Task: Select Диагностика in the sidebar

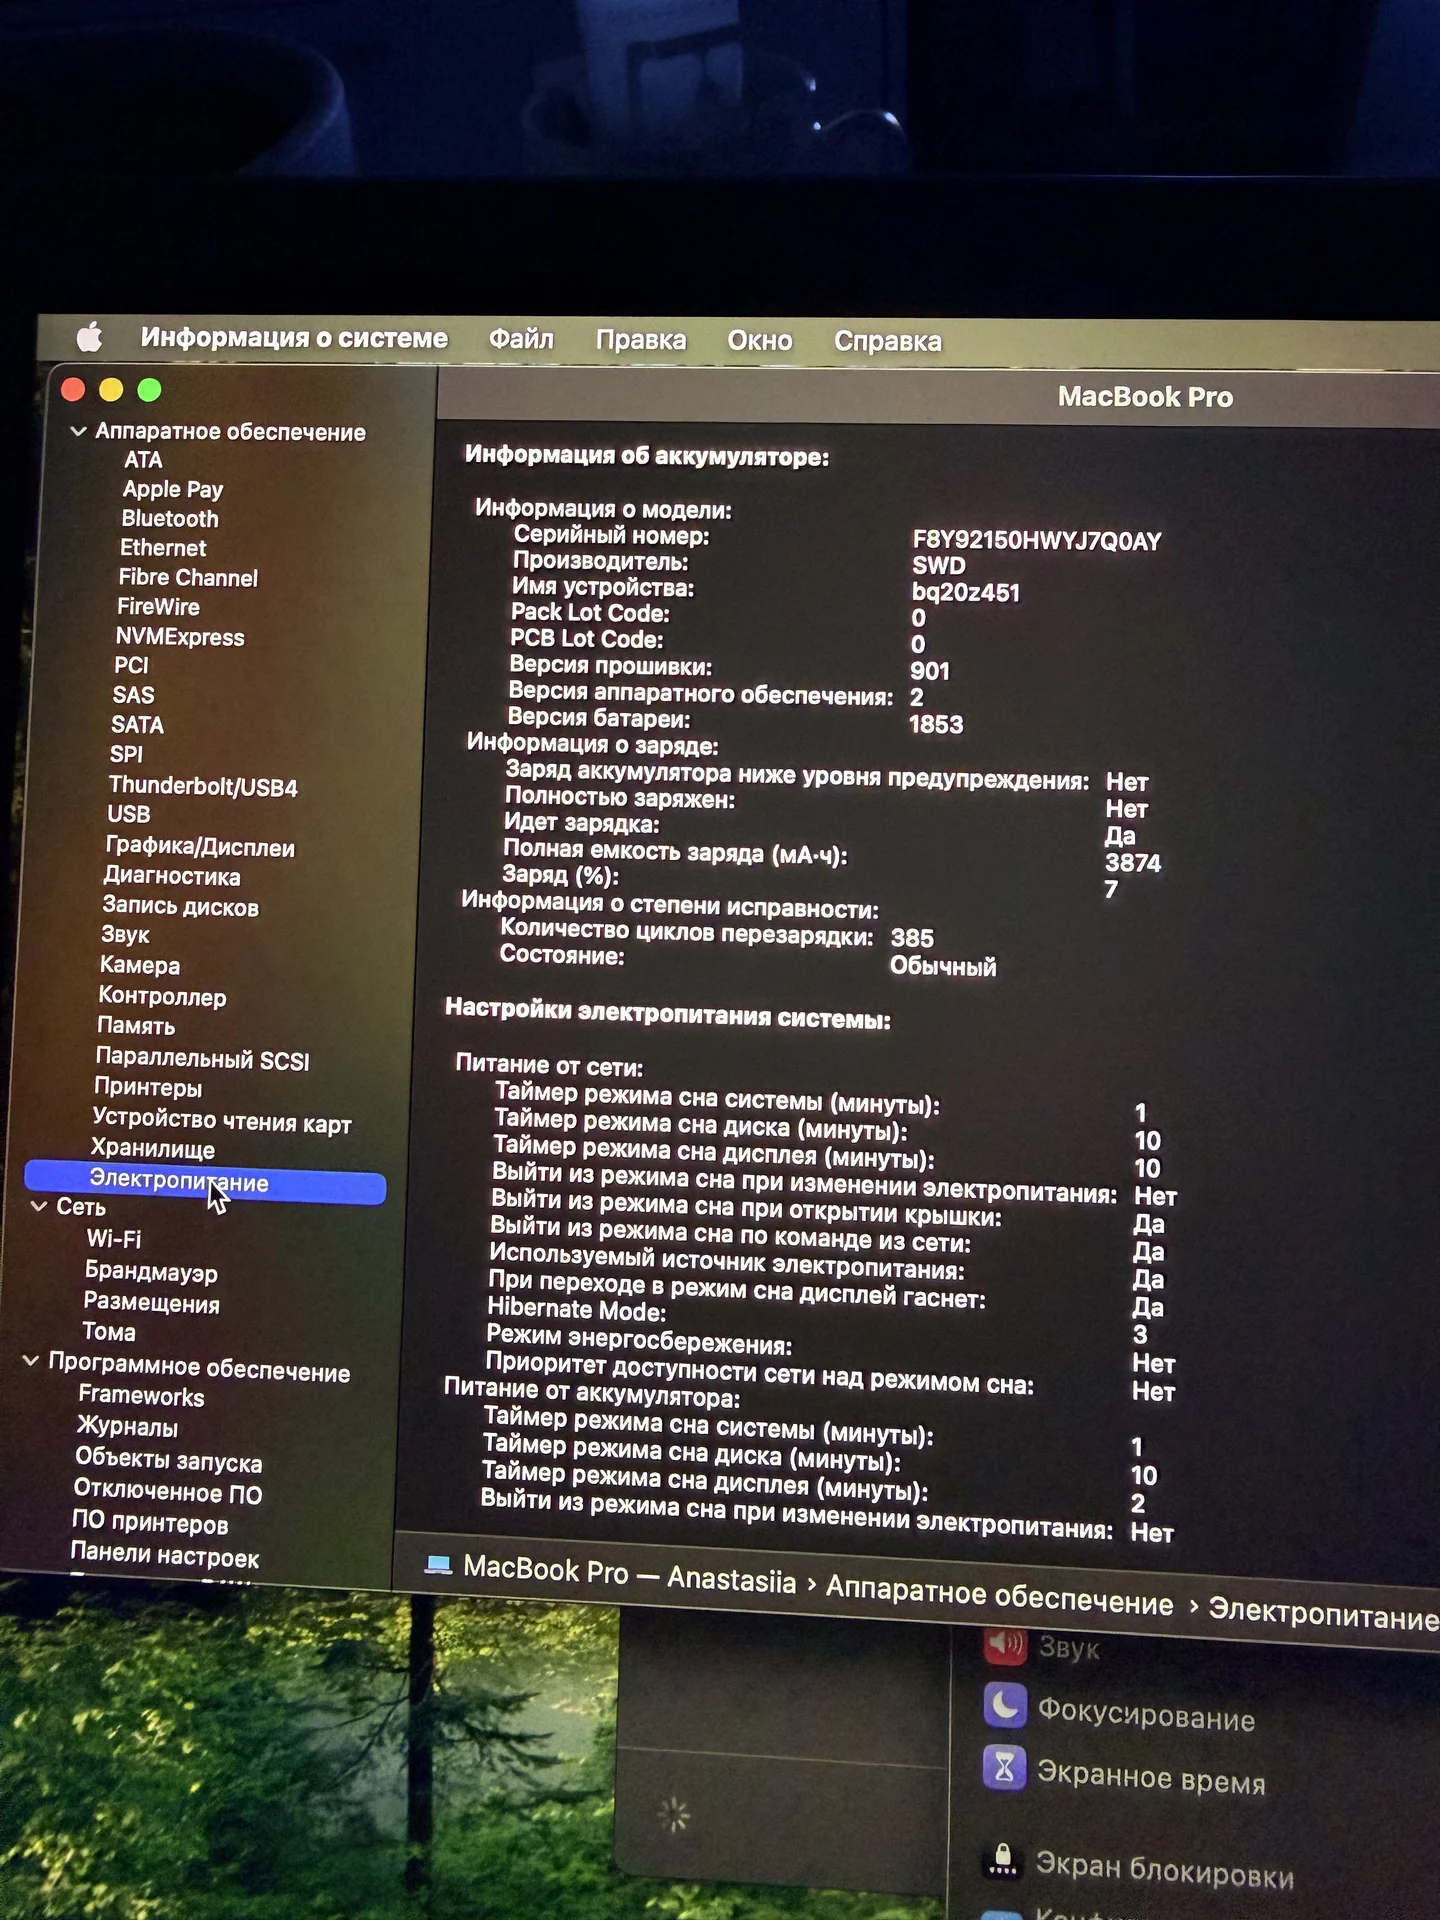Action: click(x=172, y=876)
